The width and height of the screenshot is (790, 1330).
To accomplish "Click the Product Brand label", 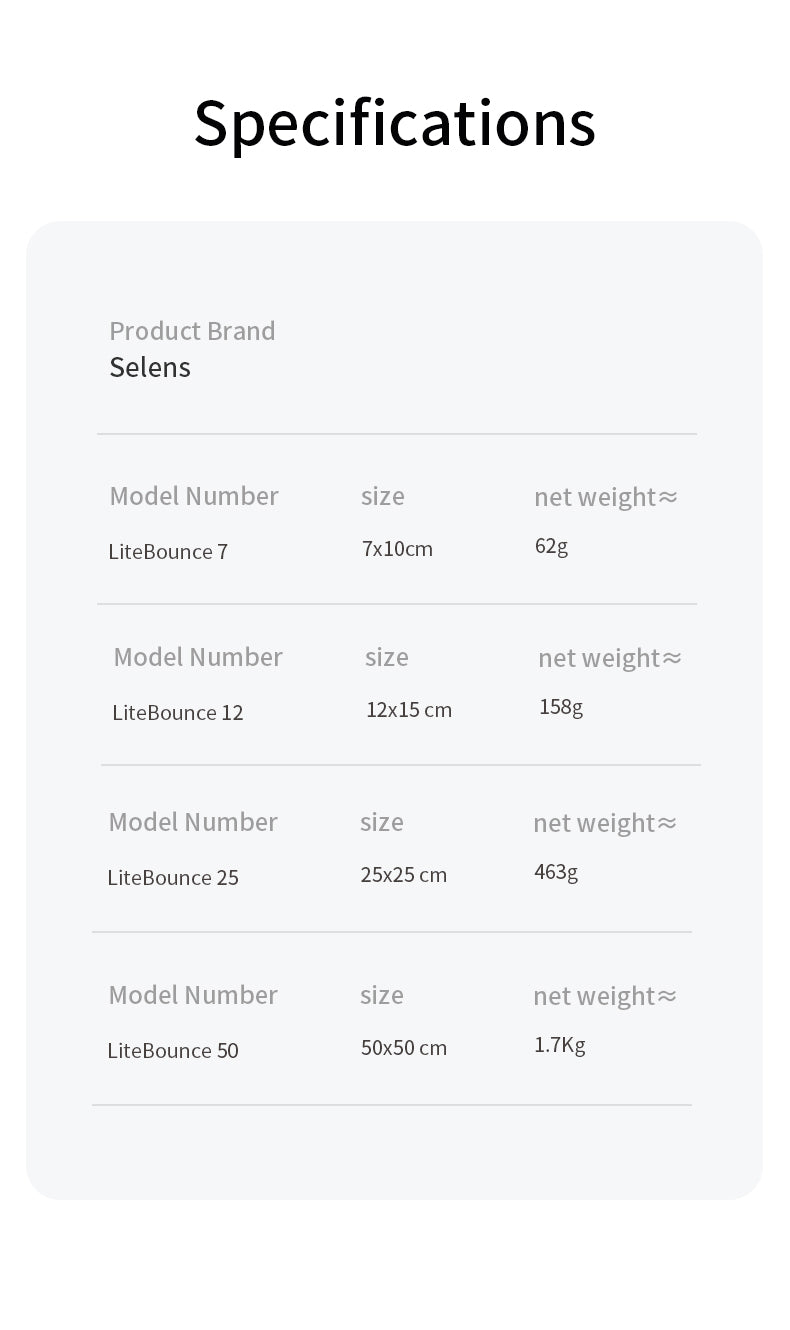I will coord(192,331).
